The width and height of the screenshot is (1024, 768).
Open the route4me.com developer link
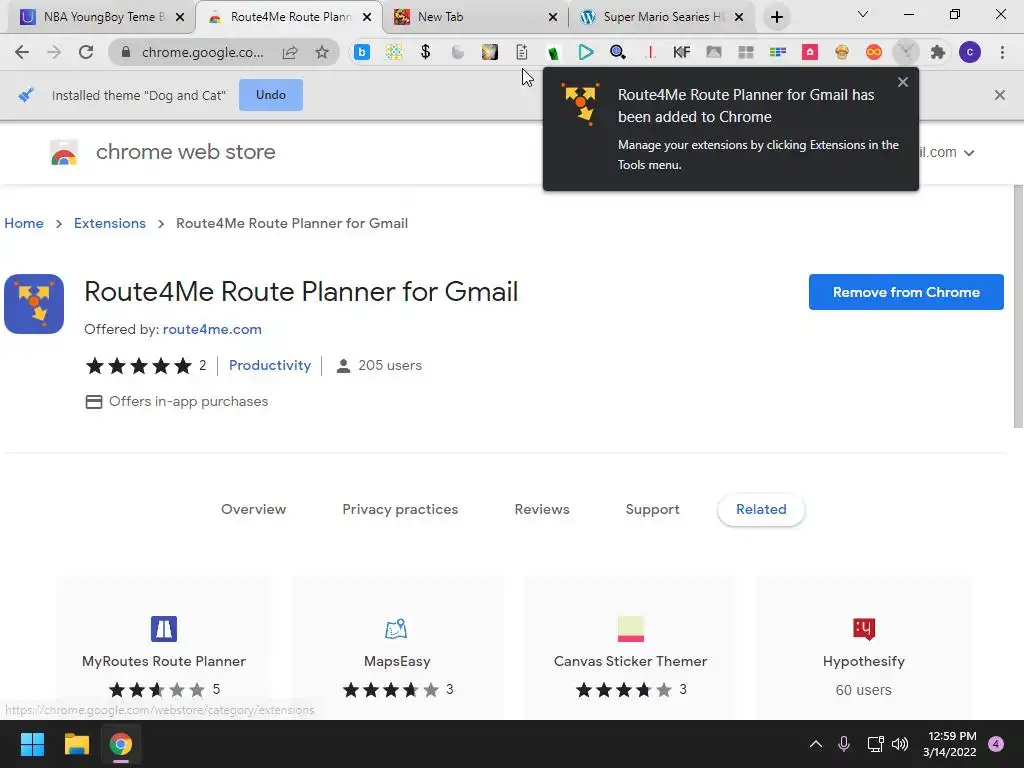(x=212, y=329)
